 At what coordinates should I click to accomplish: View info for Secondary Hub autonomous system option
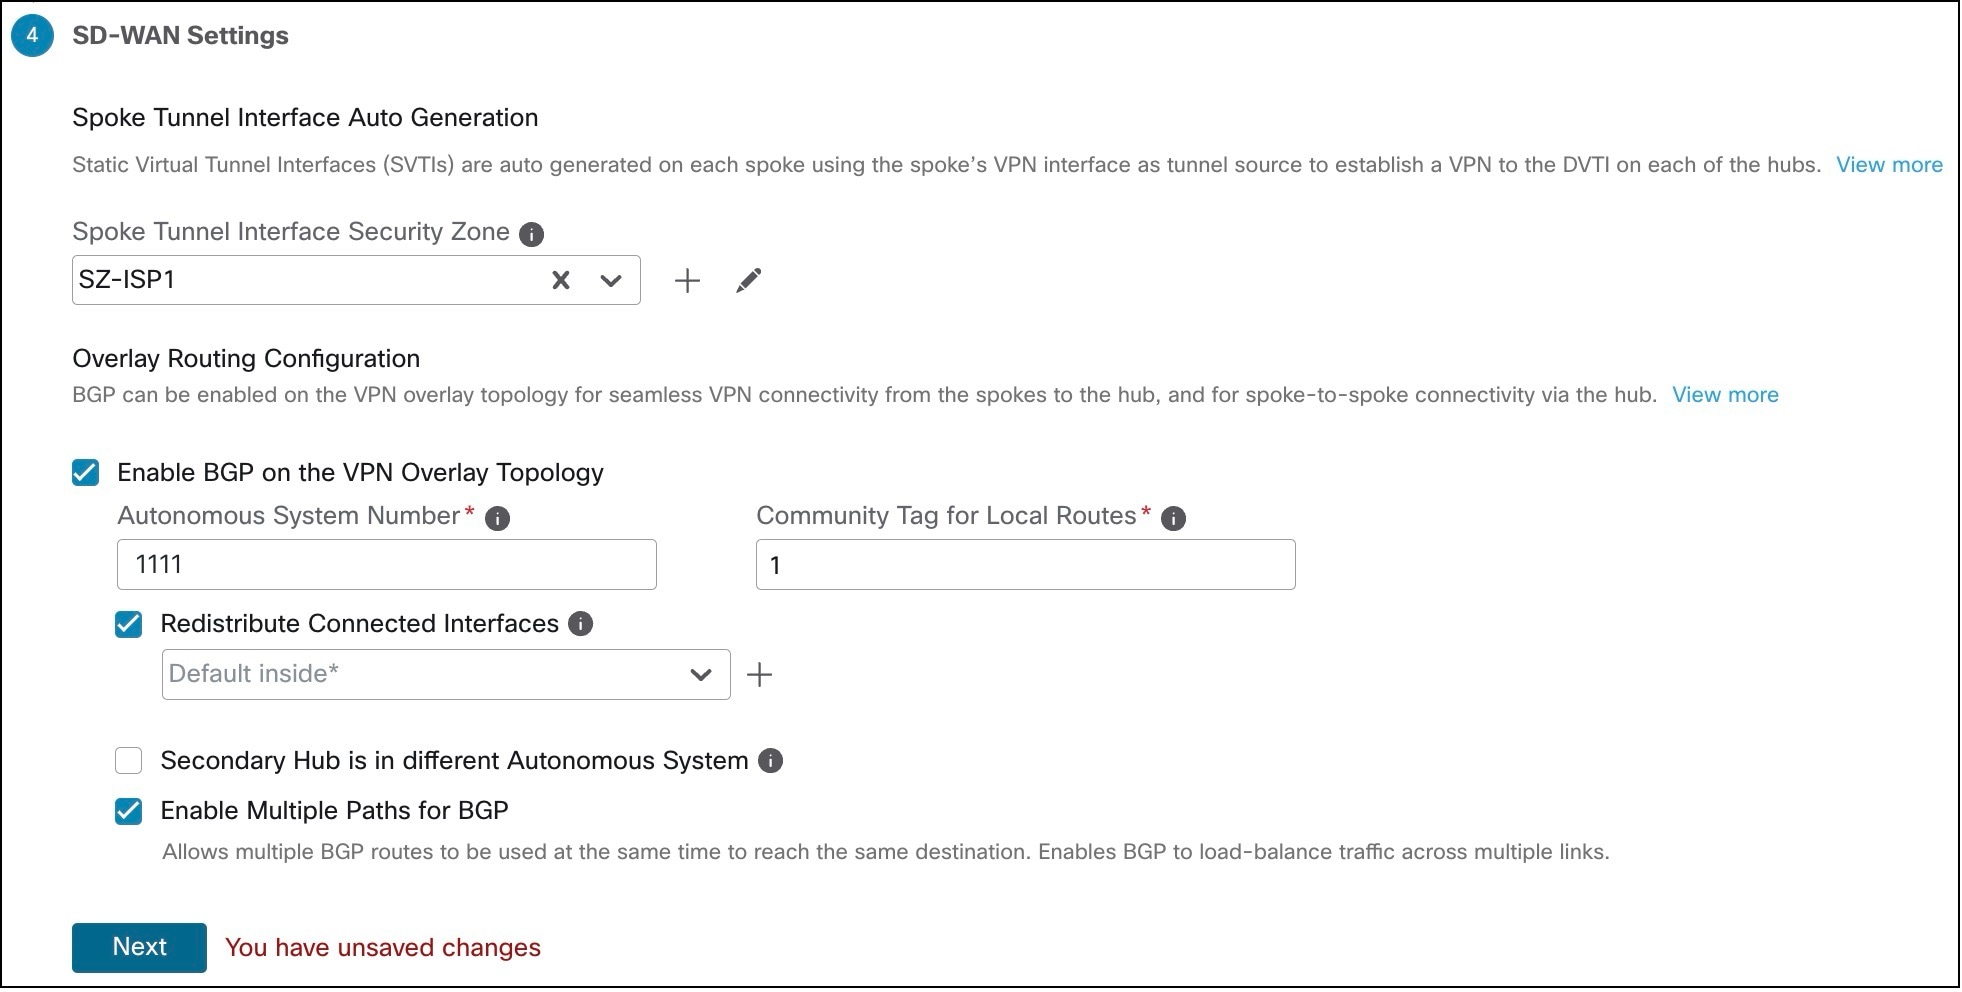point(770,761)
